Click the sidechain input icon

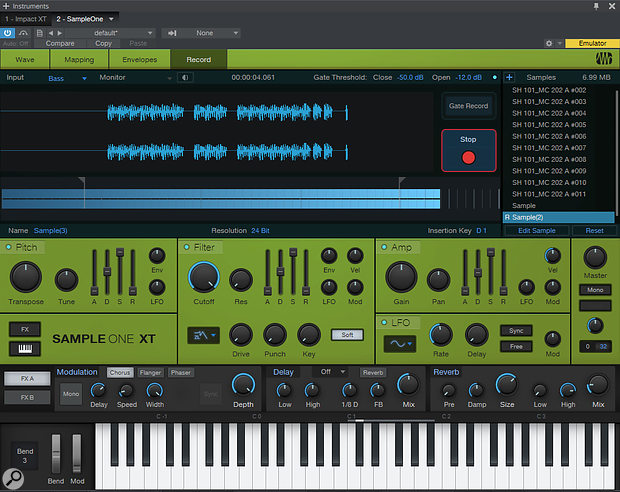[x=172, y=33]
